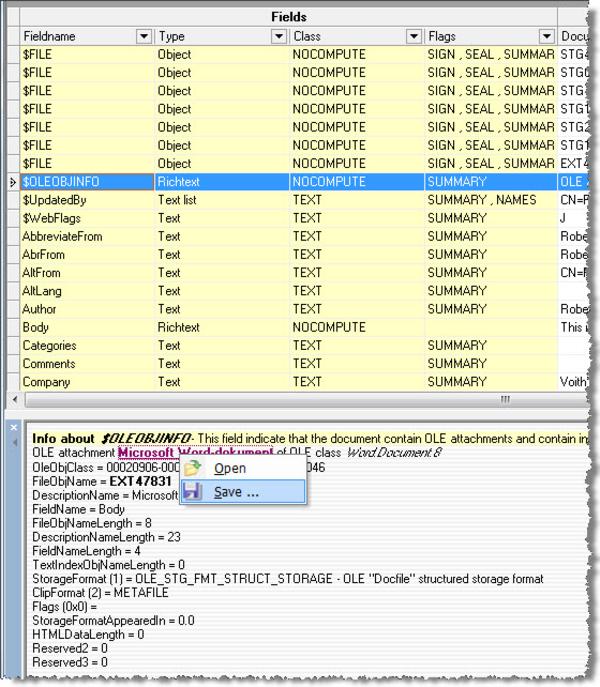The height and width of the screenshot is (687, 600).
Task: Click the horizontal scrollbar thumb of the grid
Action: point(307,399)
